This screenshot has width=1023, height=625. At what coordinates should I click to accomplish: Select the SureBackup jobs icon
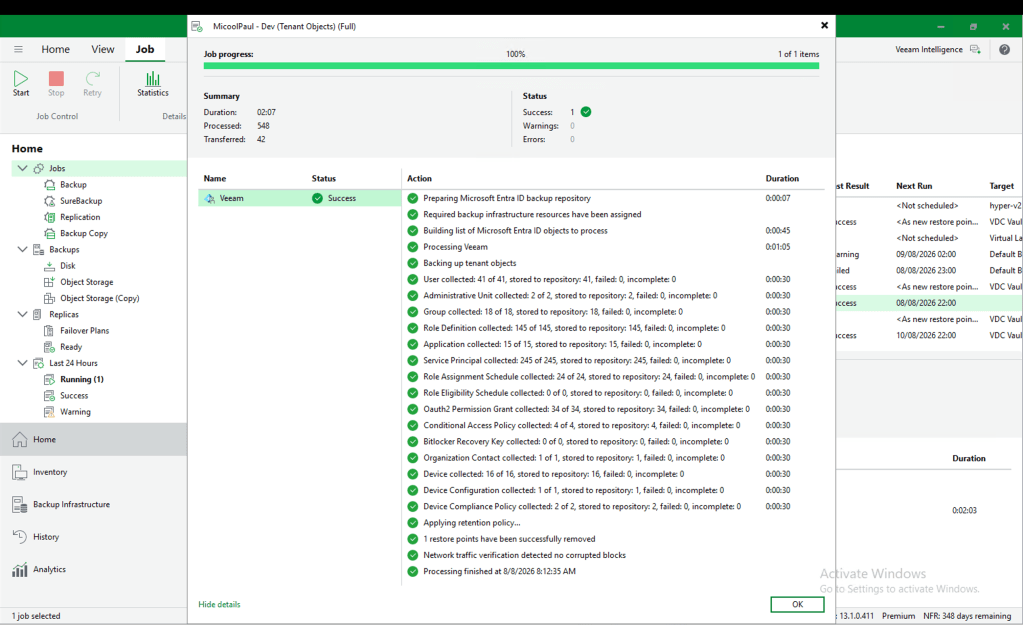click(50, 201)
